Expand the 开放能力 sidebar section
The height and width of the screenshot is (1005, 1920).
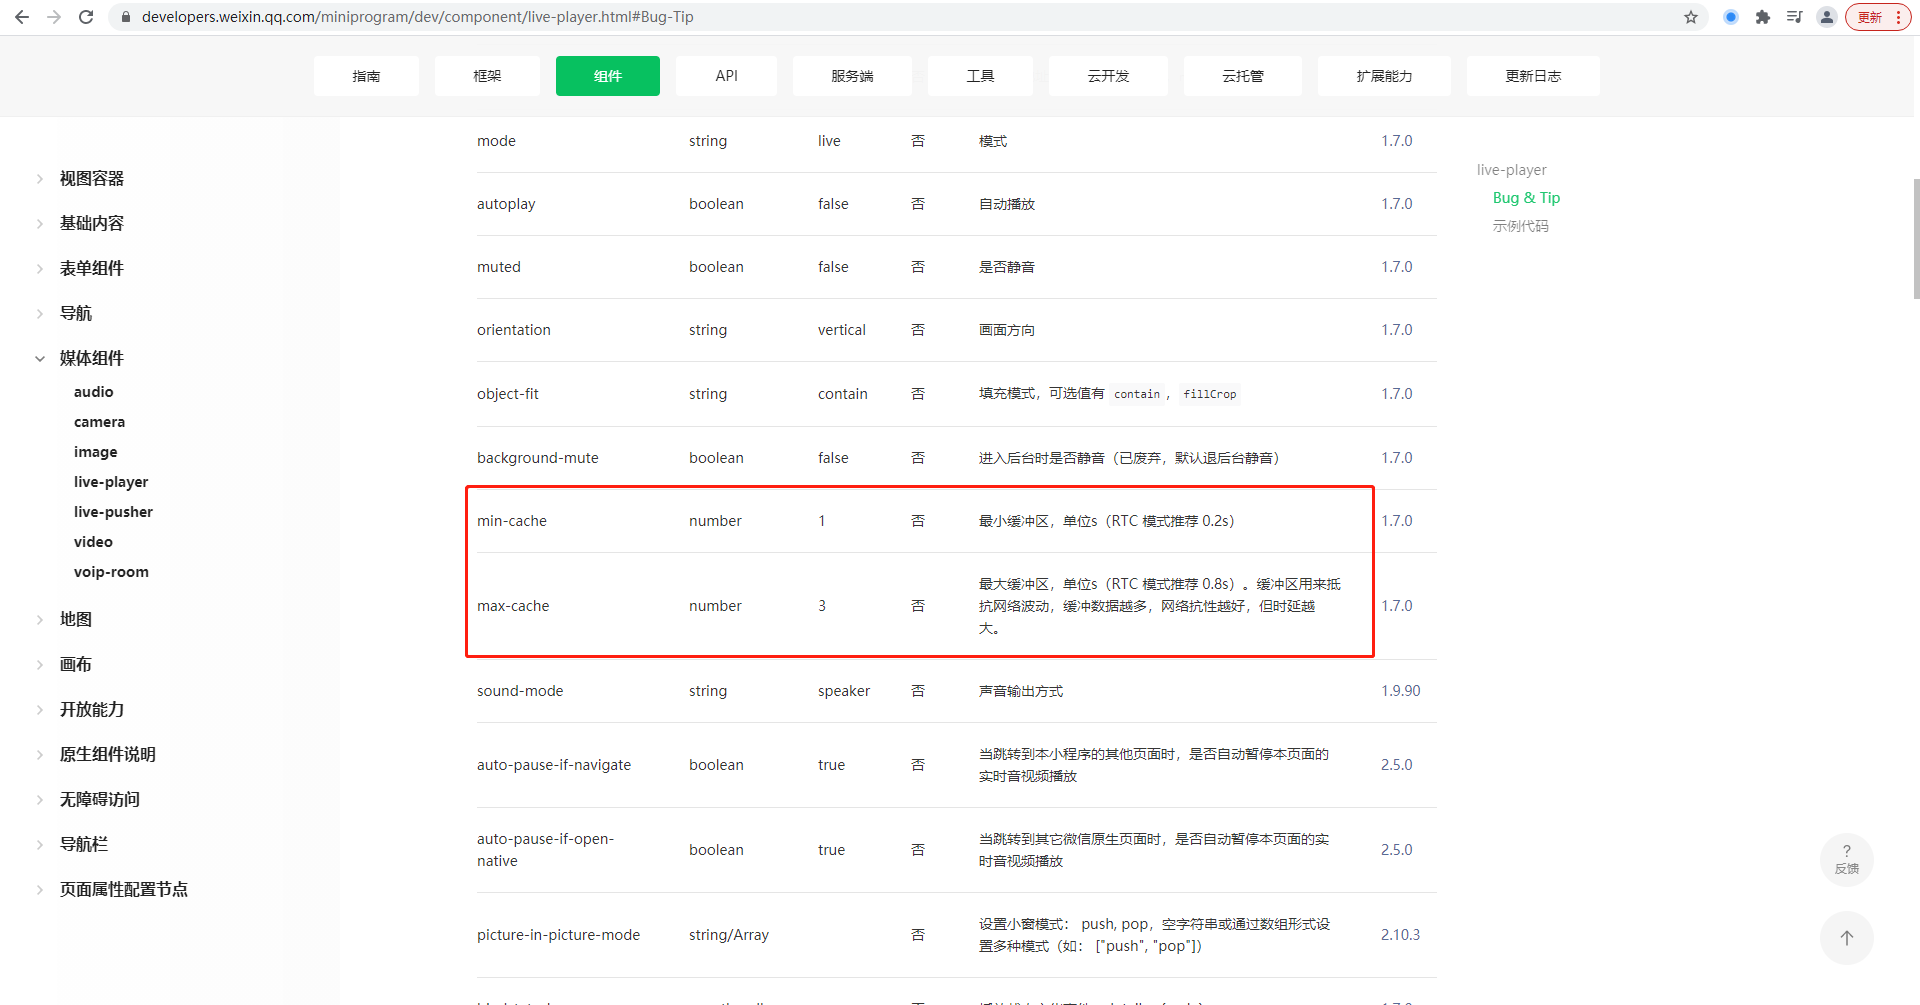[92, 710]
